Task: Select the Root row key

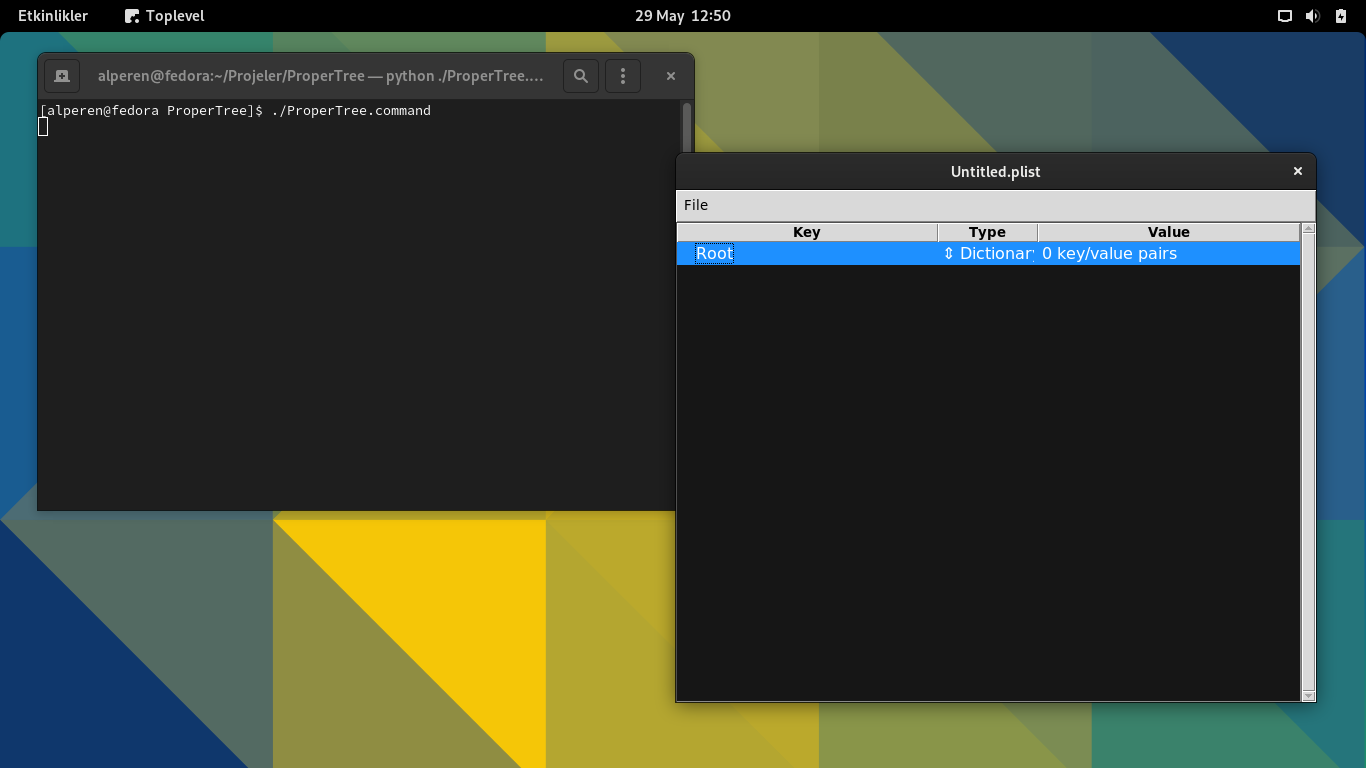Action: 715,254
